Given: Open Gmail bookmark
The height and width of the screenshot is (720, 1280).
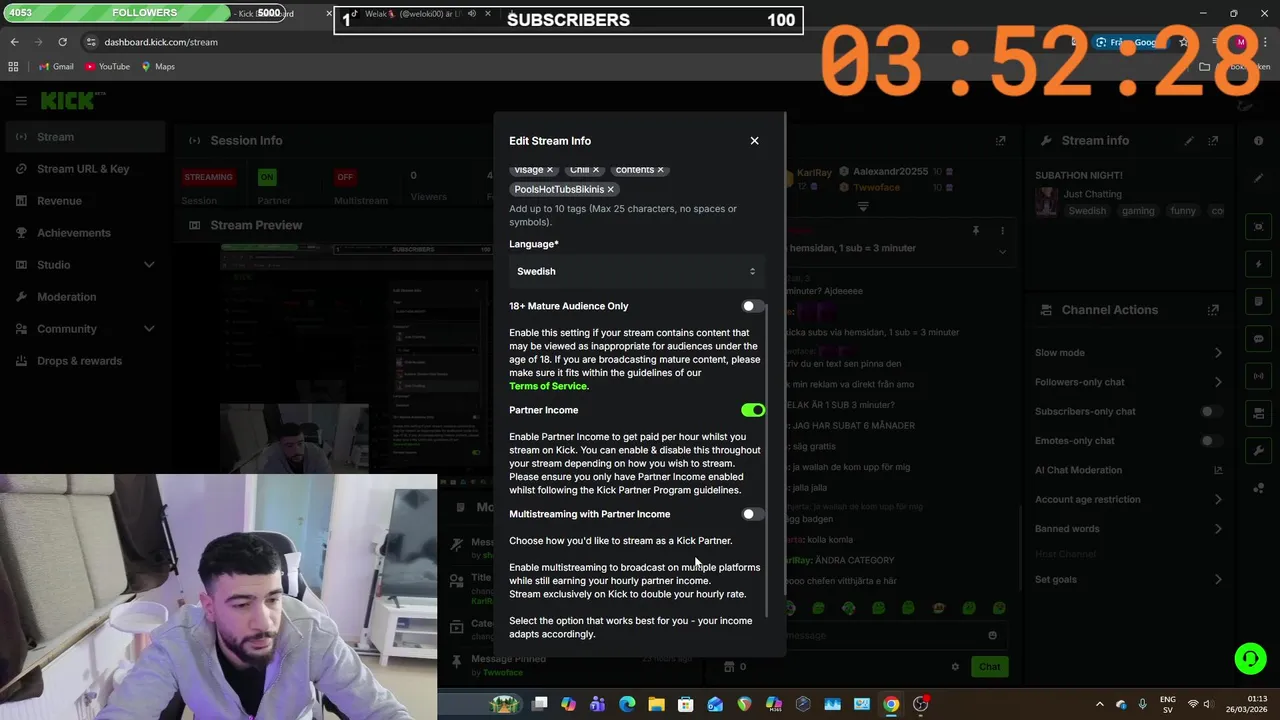Looking at the screenshot, I should point(56,66).
